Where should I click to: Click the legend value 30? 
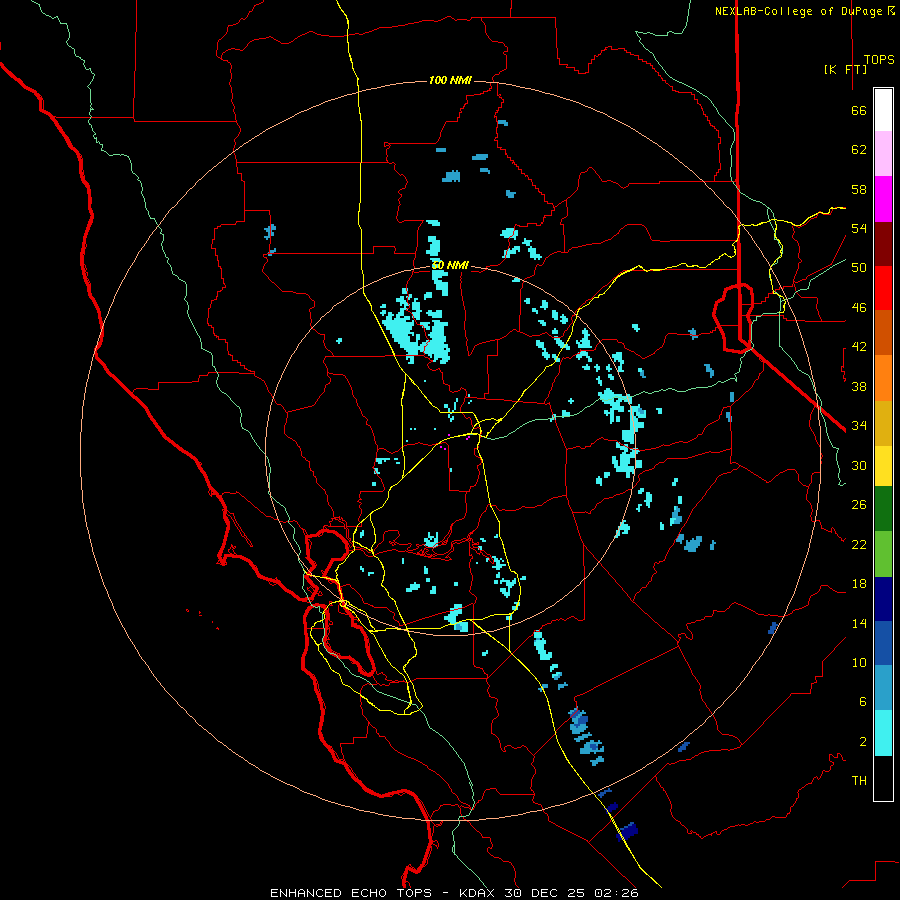point(859,465)
